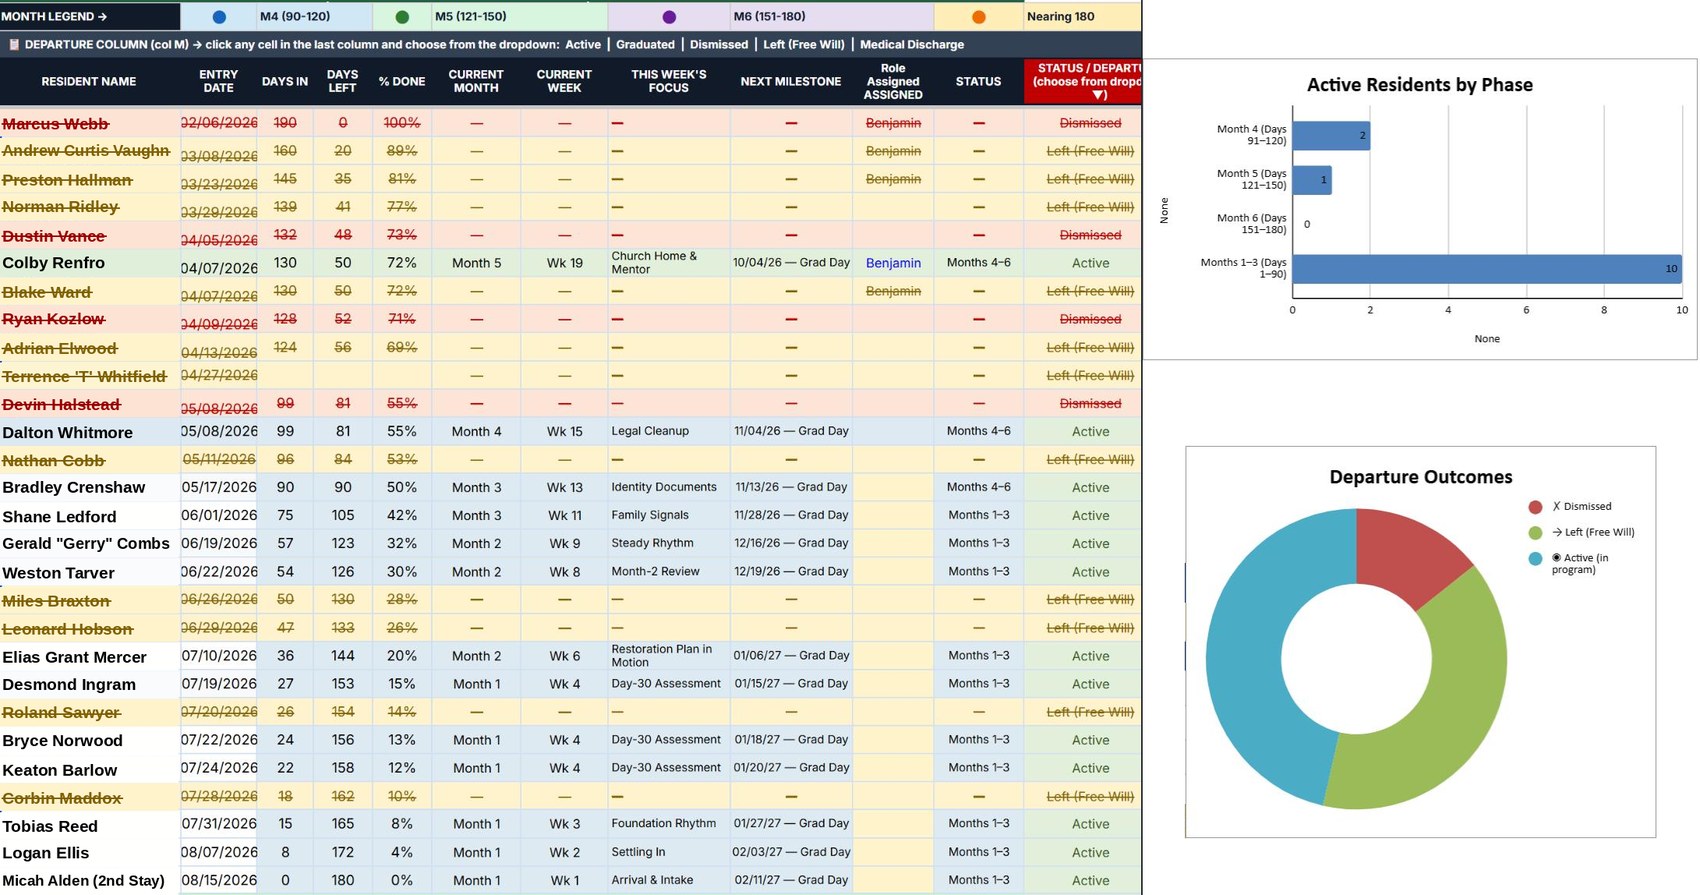Select Weston Tarver's Month-2 Review focus cell
1700x895 pixels.
pyautogui.click(x=669, y=571)
